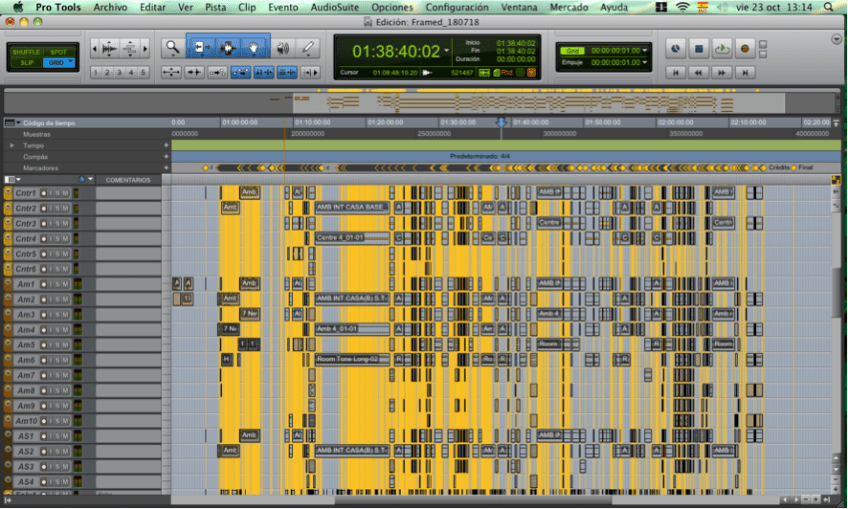Select the Scrubber speaker tool
This screenshot has height=509, width=848.
tap(282, 47)
